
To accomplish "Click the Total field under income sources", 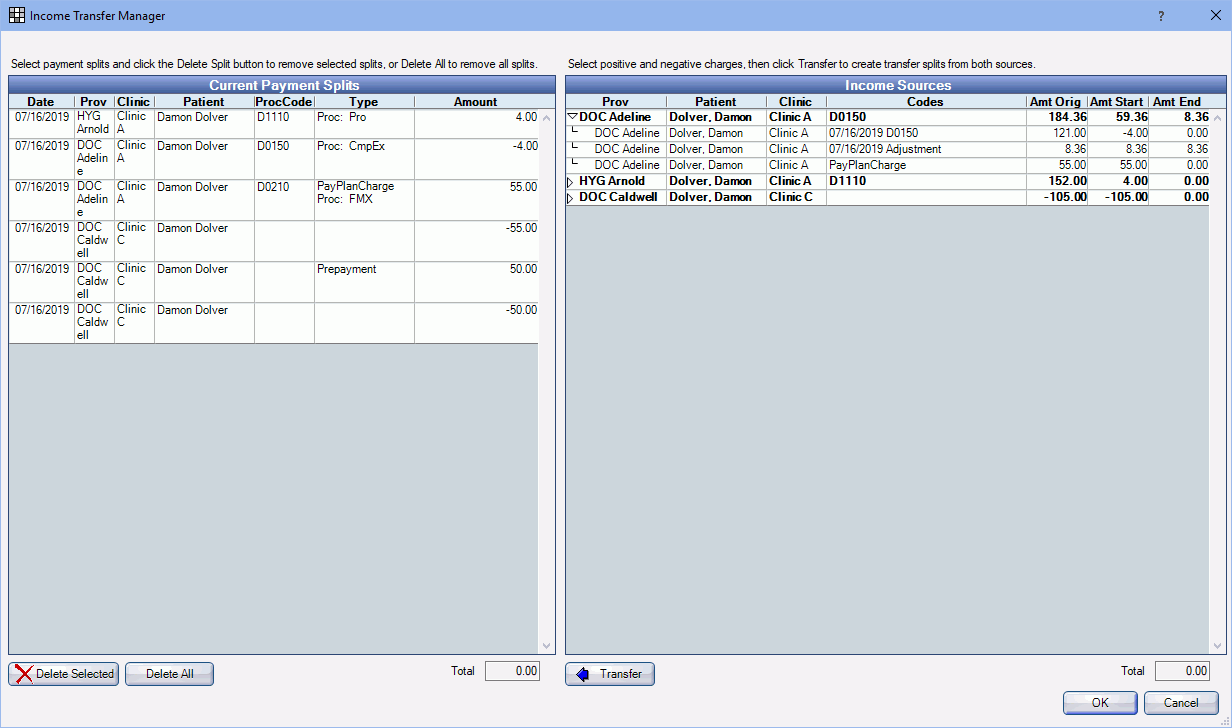I will 1182,670.
